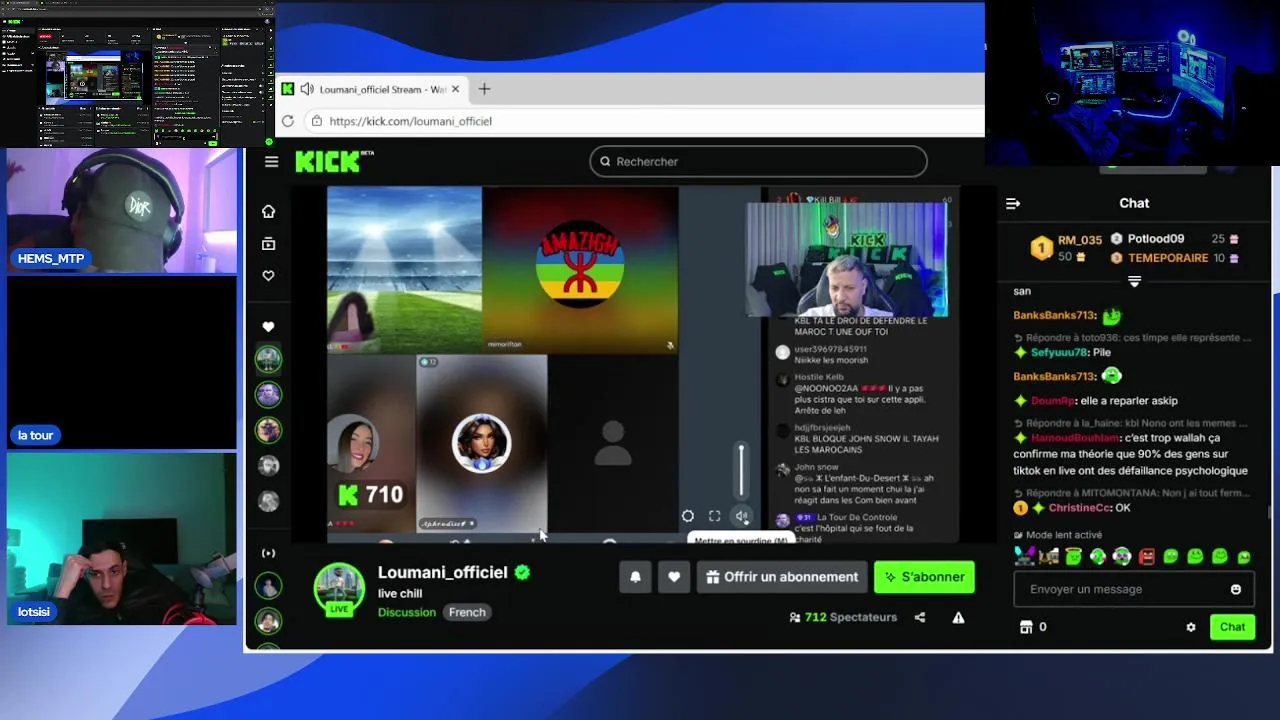Click the KICK logo
This screenshot has height=720, width=1280.
328,161
